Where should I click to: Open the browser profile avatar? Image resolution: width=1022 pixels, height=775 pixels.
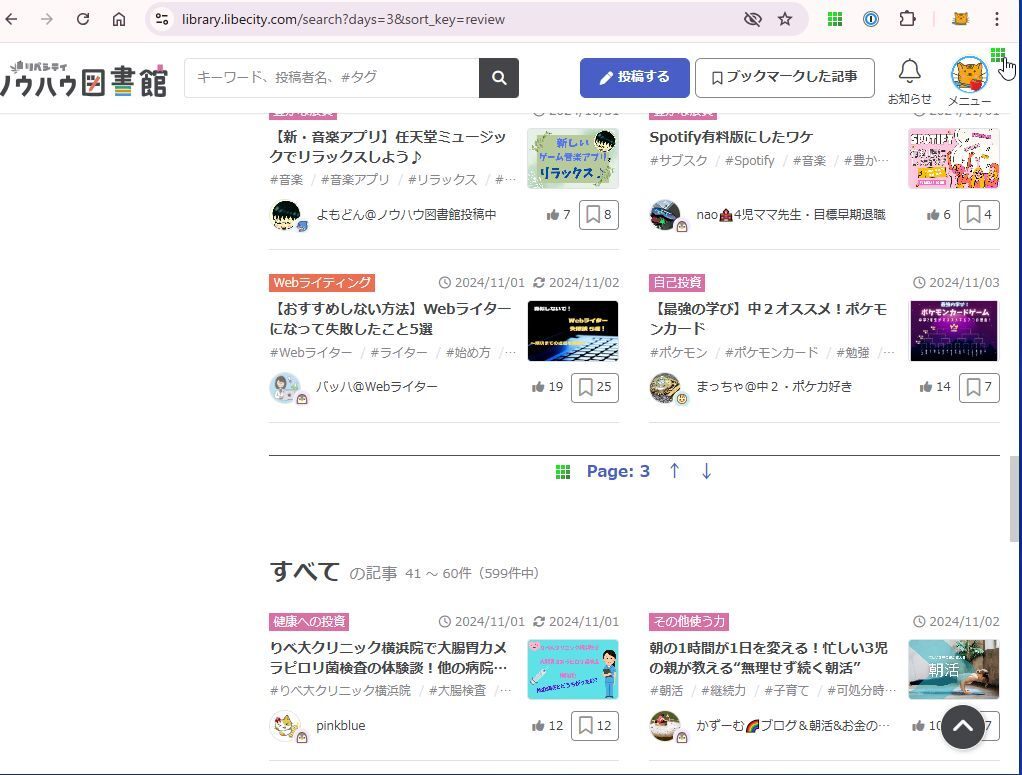tap(960, 19)
